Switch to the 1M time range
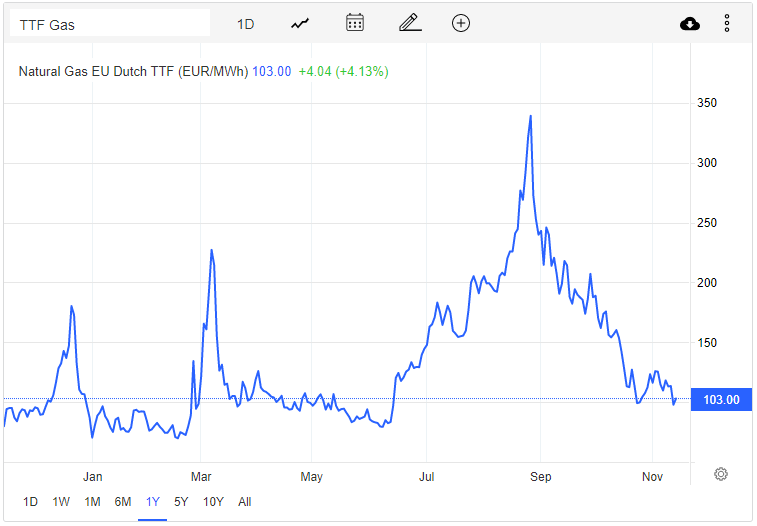The image size is (757, 526). coord(92,502)
